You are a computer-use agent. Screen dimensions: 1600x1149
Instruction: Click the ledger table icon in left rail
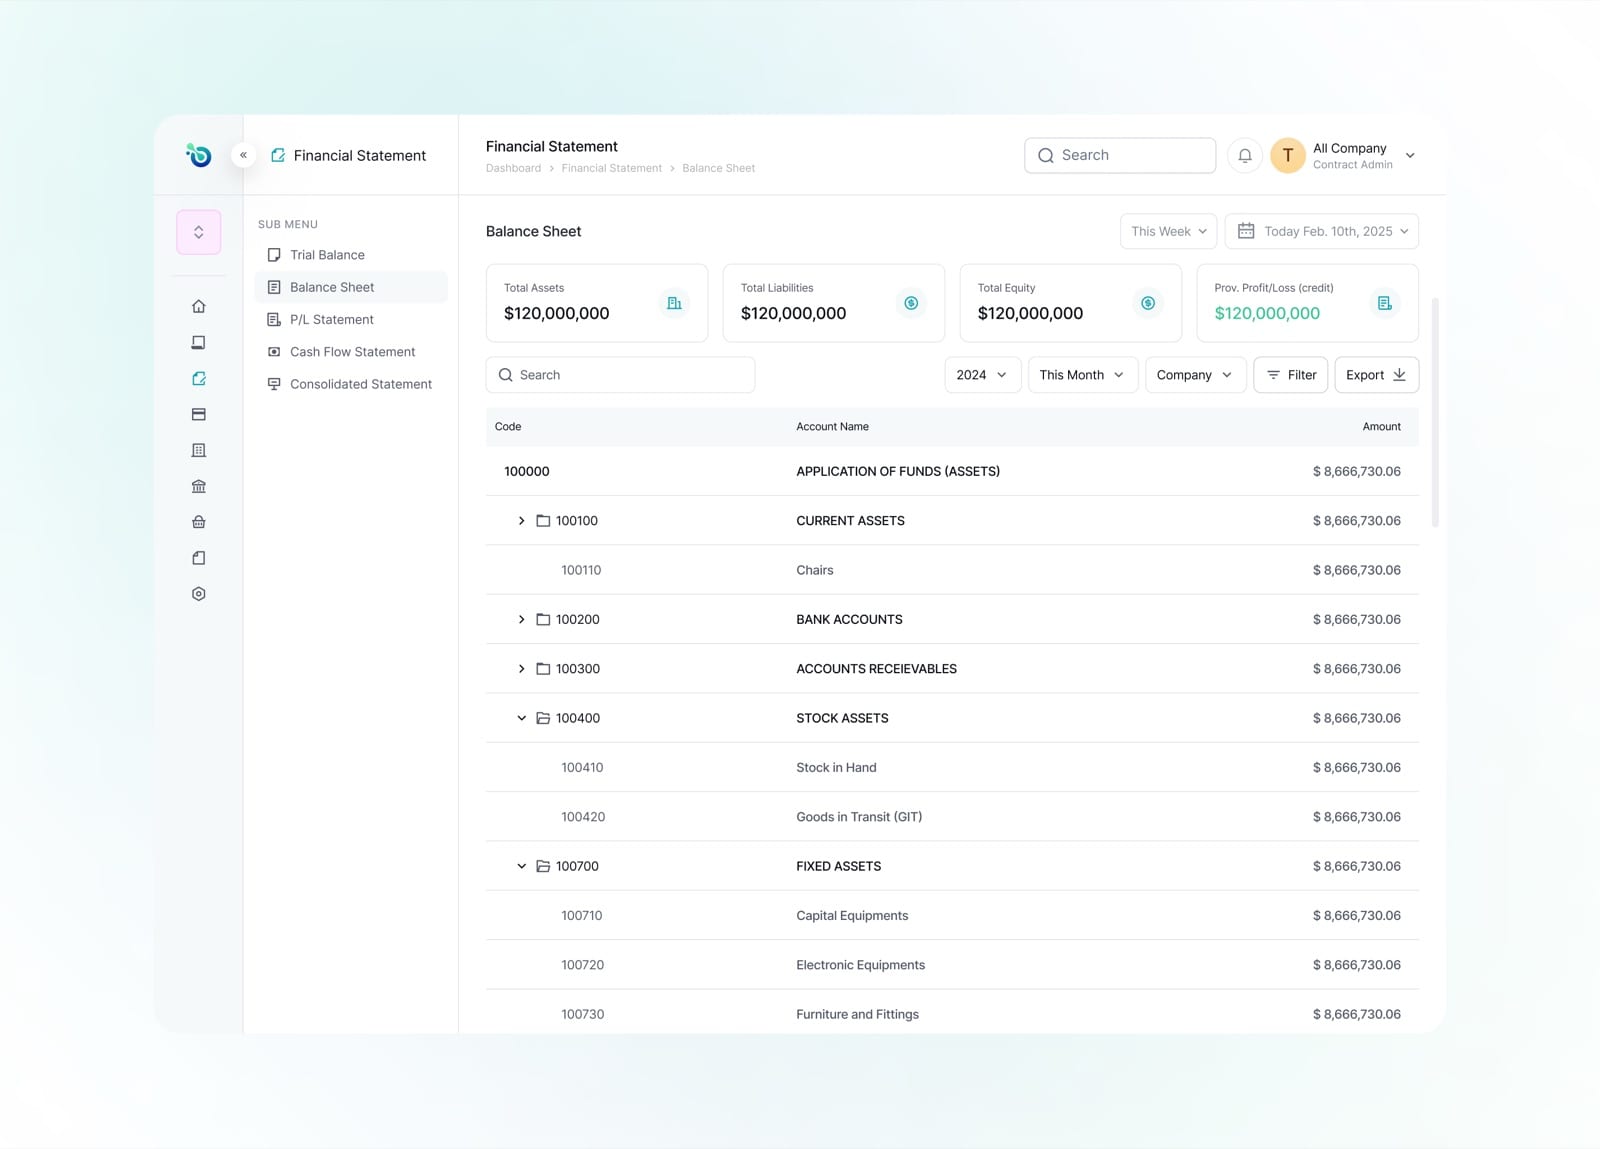pyautogui.click(x=199, y=450)
